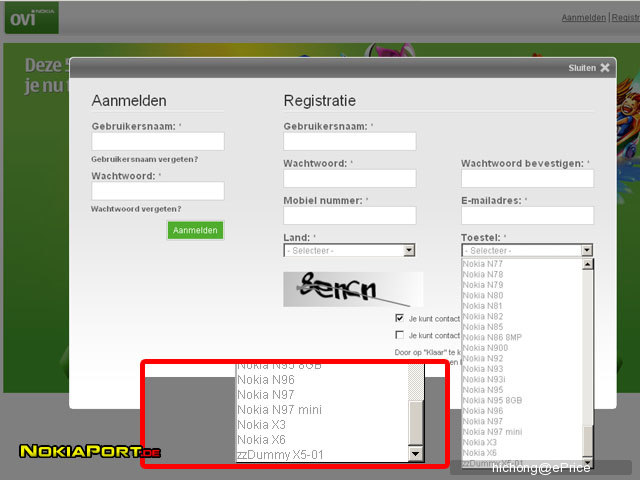Open Wachtwoord vergeten? link
This screenshot has height=480, width=640.
click(136, 209)
